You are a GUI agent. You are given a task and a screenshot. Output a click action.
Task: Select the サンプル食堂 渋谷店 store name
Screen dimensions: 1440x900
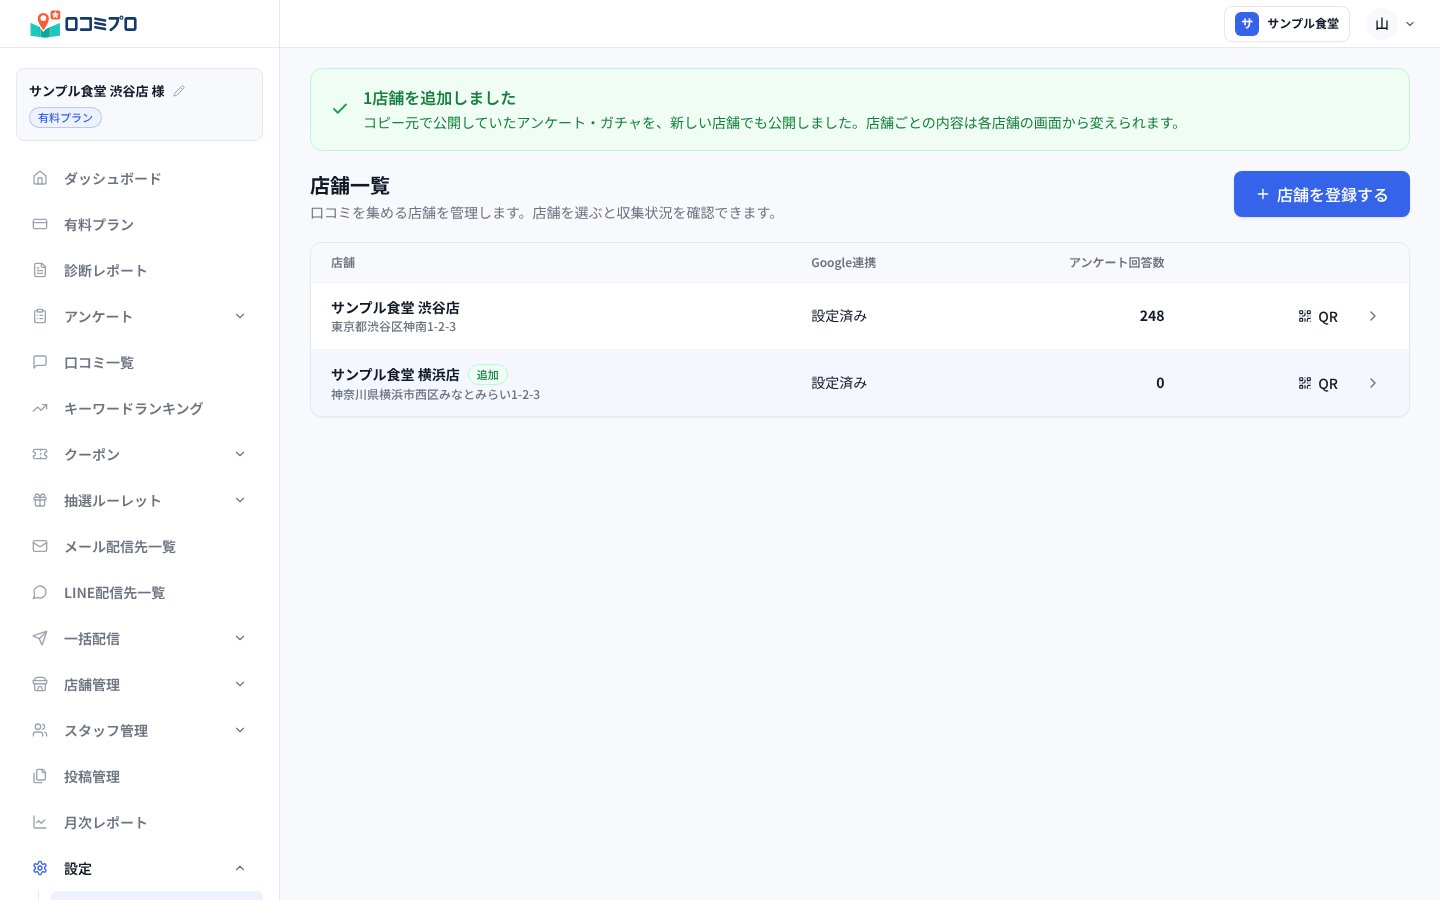395,308
